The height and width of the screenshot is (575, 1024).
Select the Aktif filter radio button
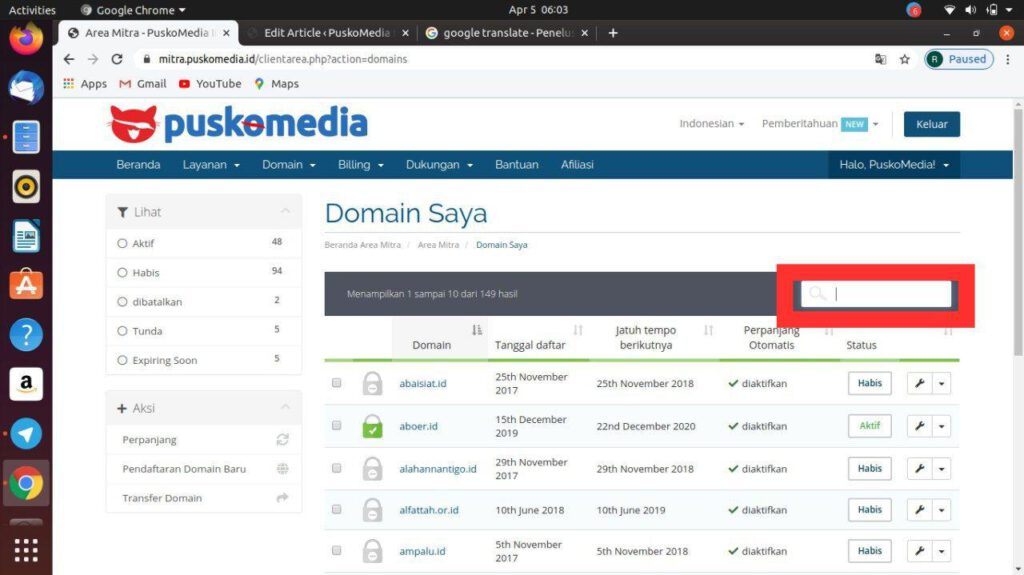pyautogui.click(x=122, y=243)
